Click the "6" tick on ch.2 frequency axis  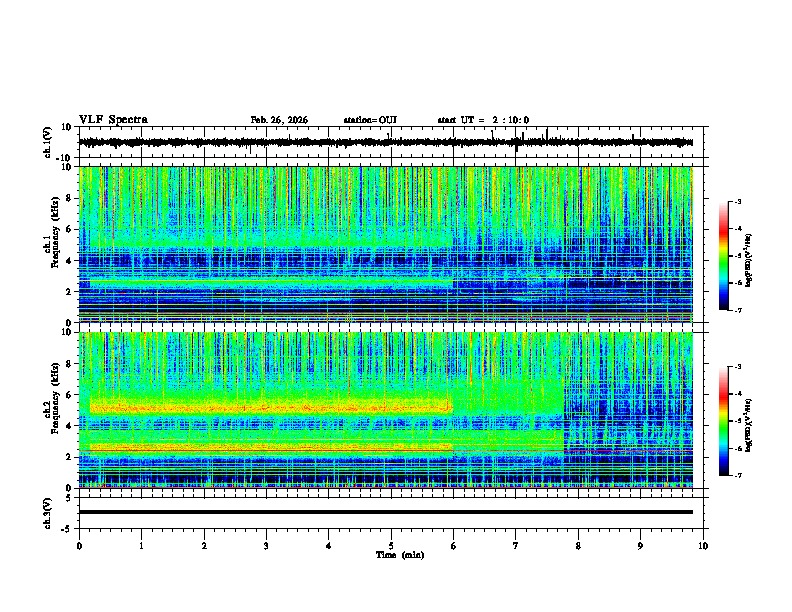click(69, 395)
